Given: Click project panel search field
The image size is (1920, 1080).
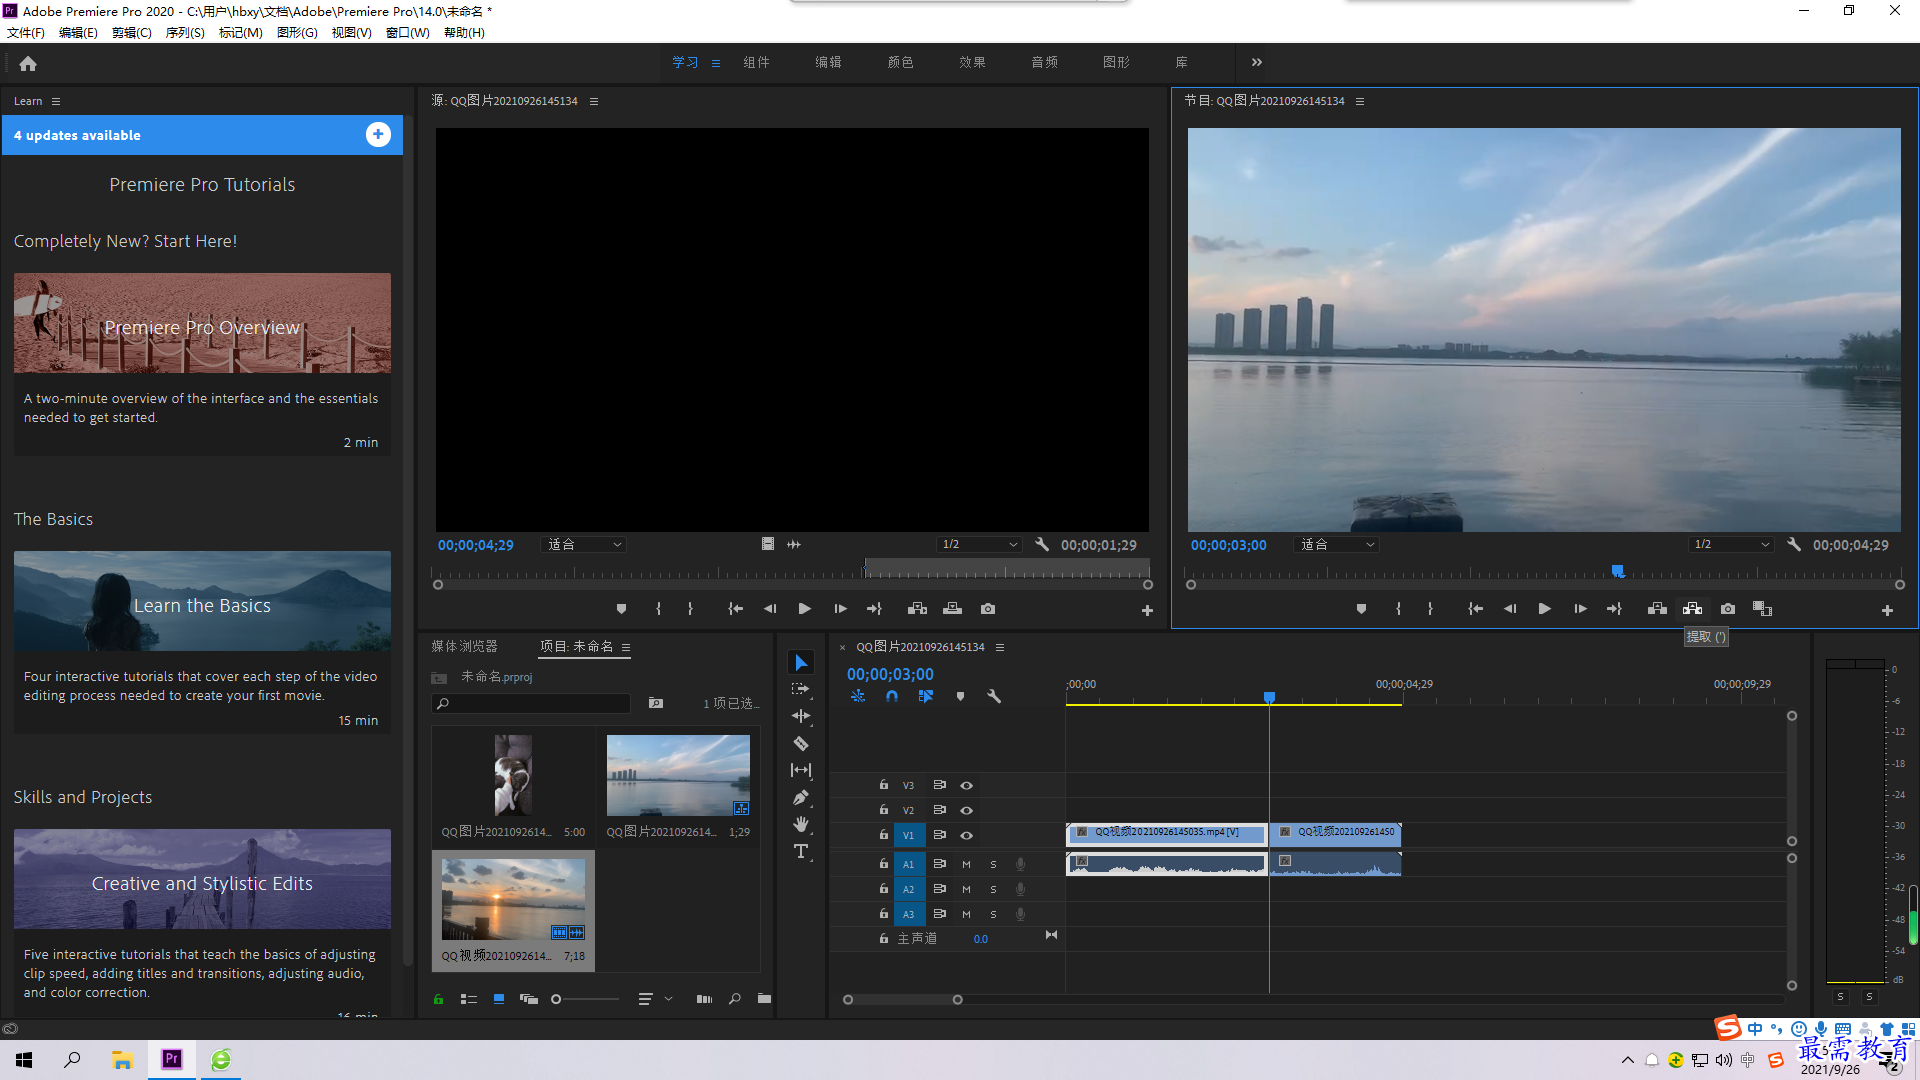Looking at the screenshot, I should point(532,703).
